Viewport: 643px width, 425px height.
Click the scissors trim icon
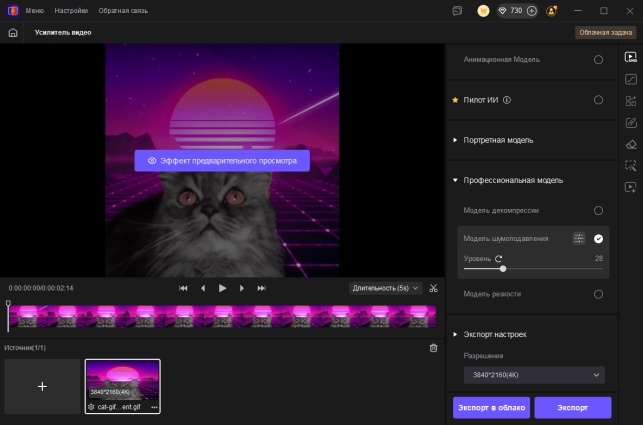tap(433, 288)
